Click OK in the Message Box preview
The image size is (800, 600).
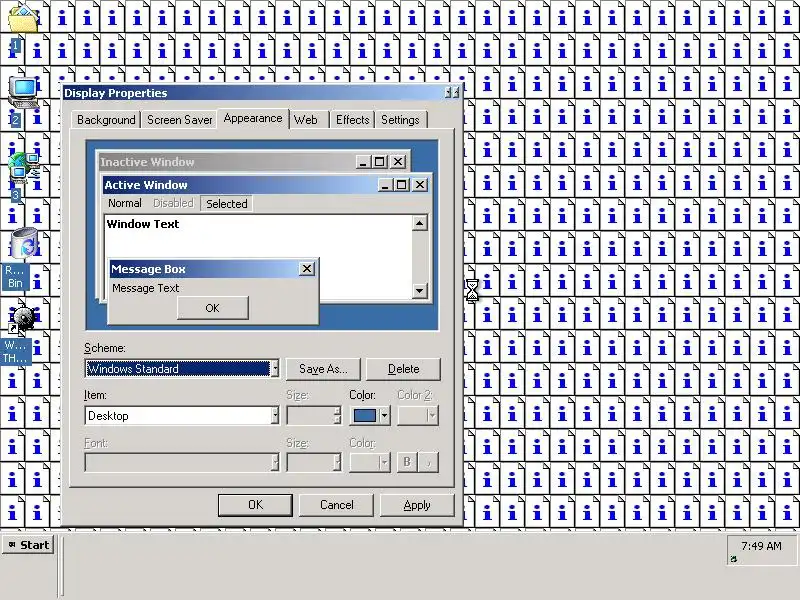coord(213,308)
